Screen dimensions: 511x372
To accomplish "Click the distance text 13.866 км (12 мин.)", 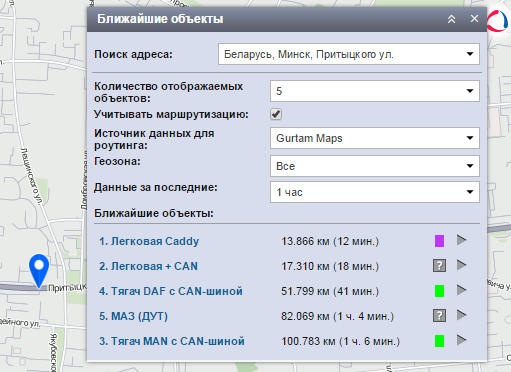I will pos(330,241).
